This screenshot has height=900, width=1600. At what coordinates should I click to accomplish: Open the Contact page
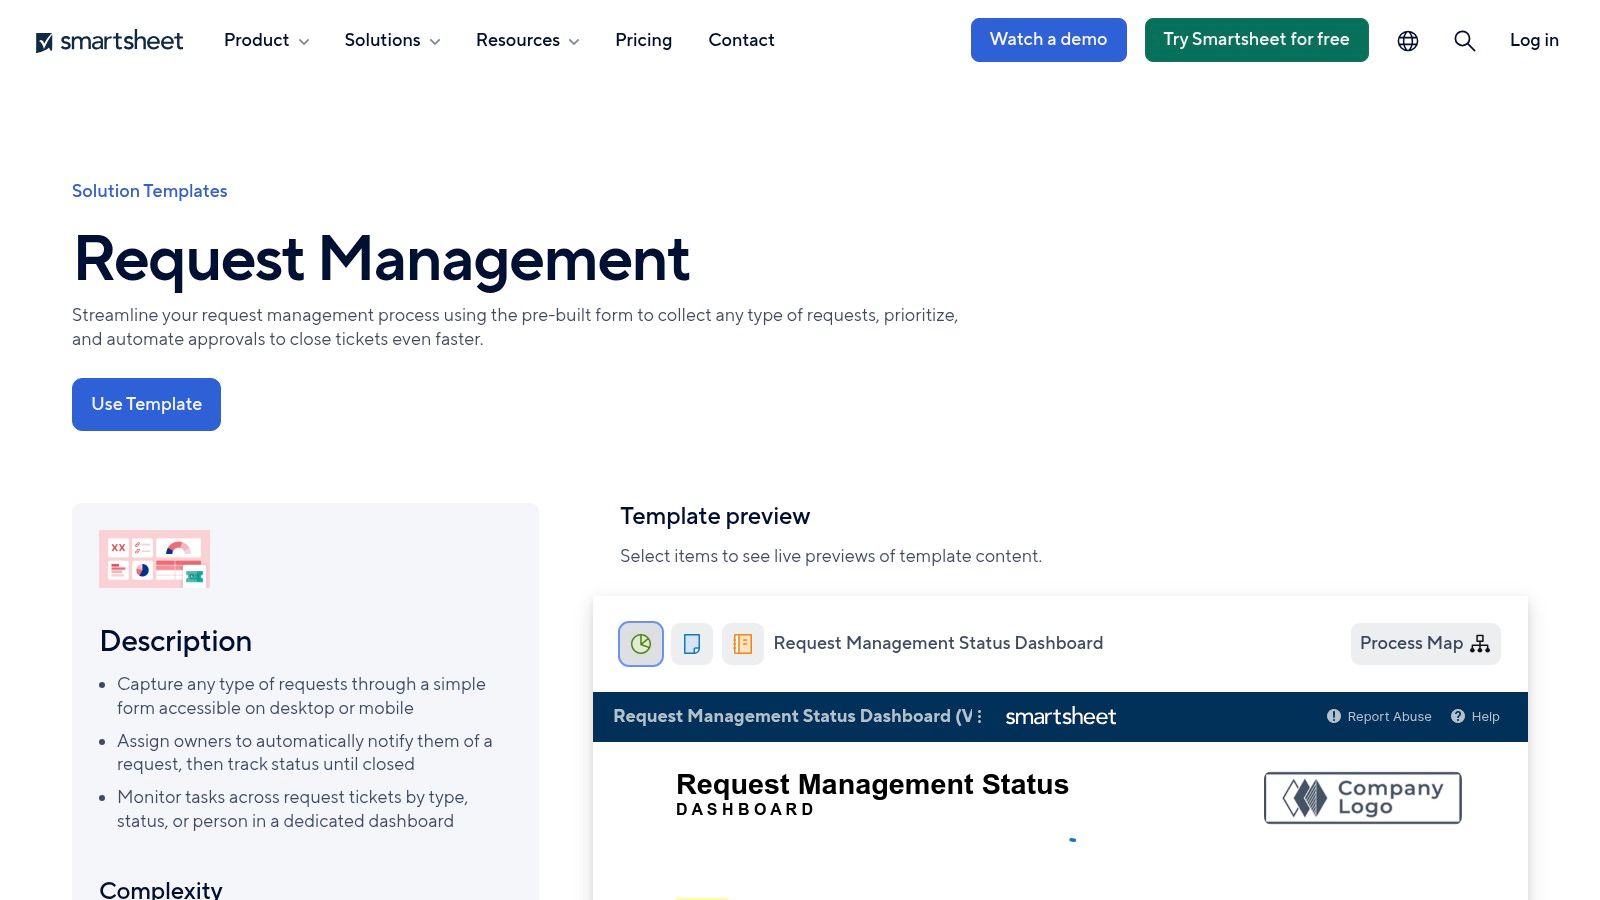741,40
